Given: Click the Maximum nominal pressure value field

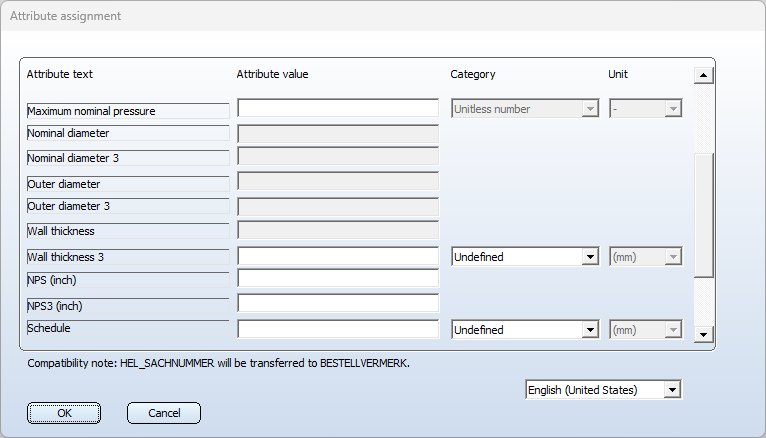Looking at the screenshot, I should tap(338, 108).
